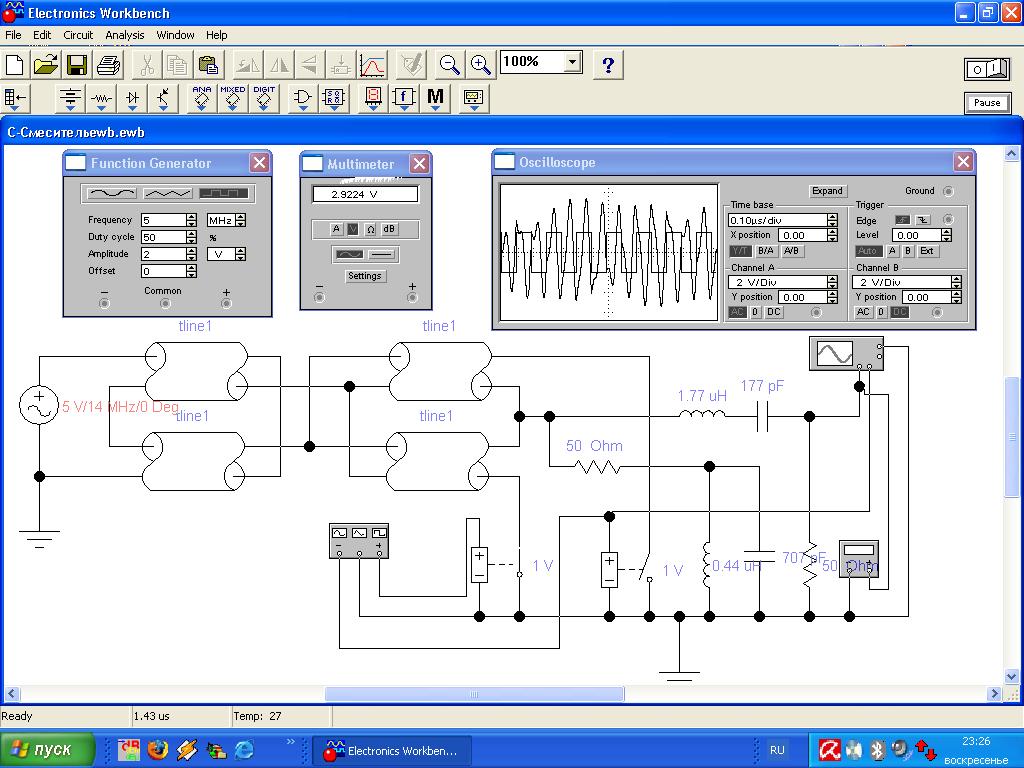Open the Logic Gates parts bin
Screen dimensions: 1024x768
tap(302, 98)
